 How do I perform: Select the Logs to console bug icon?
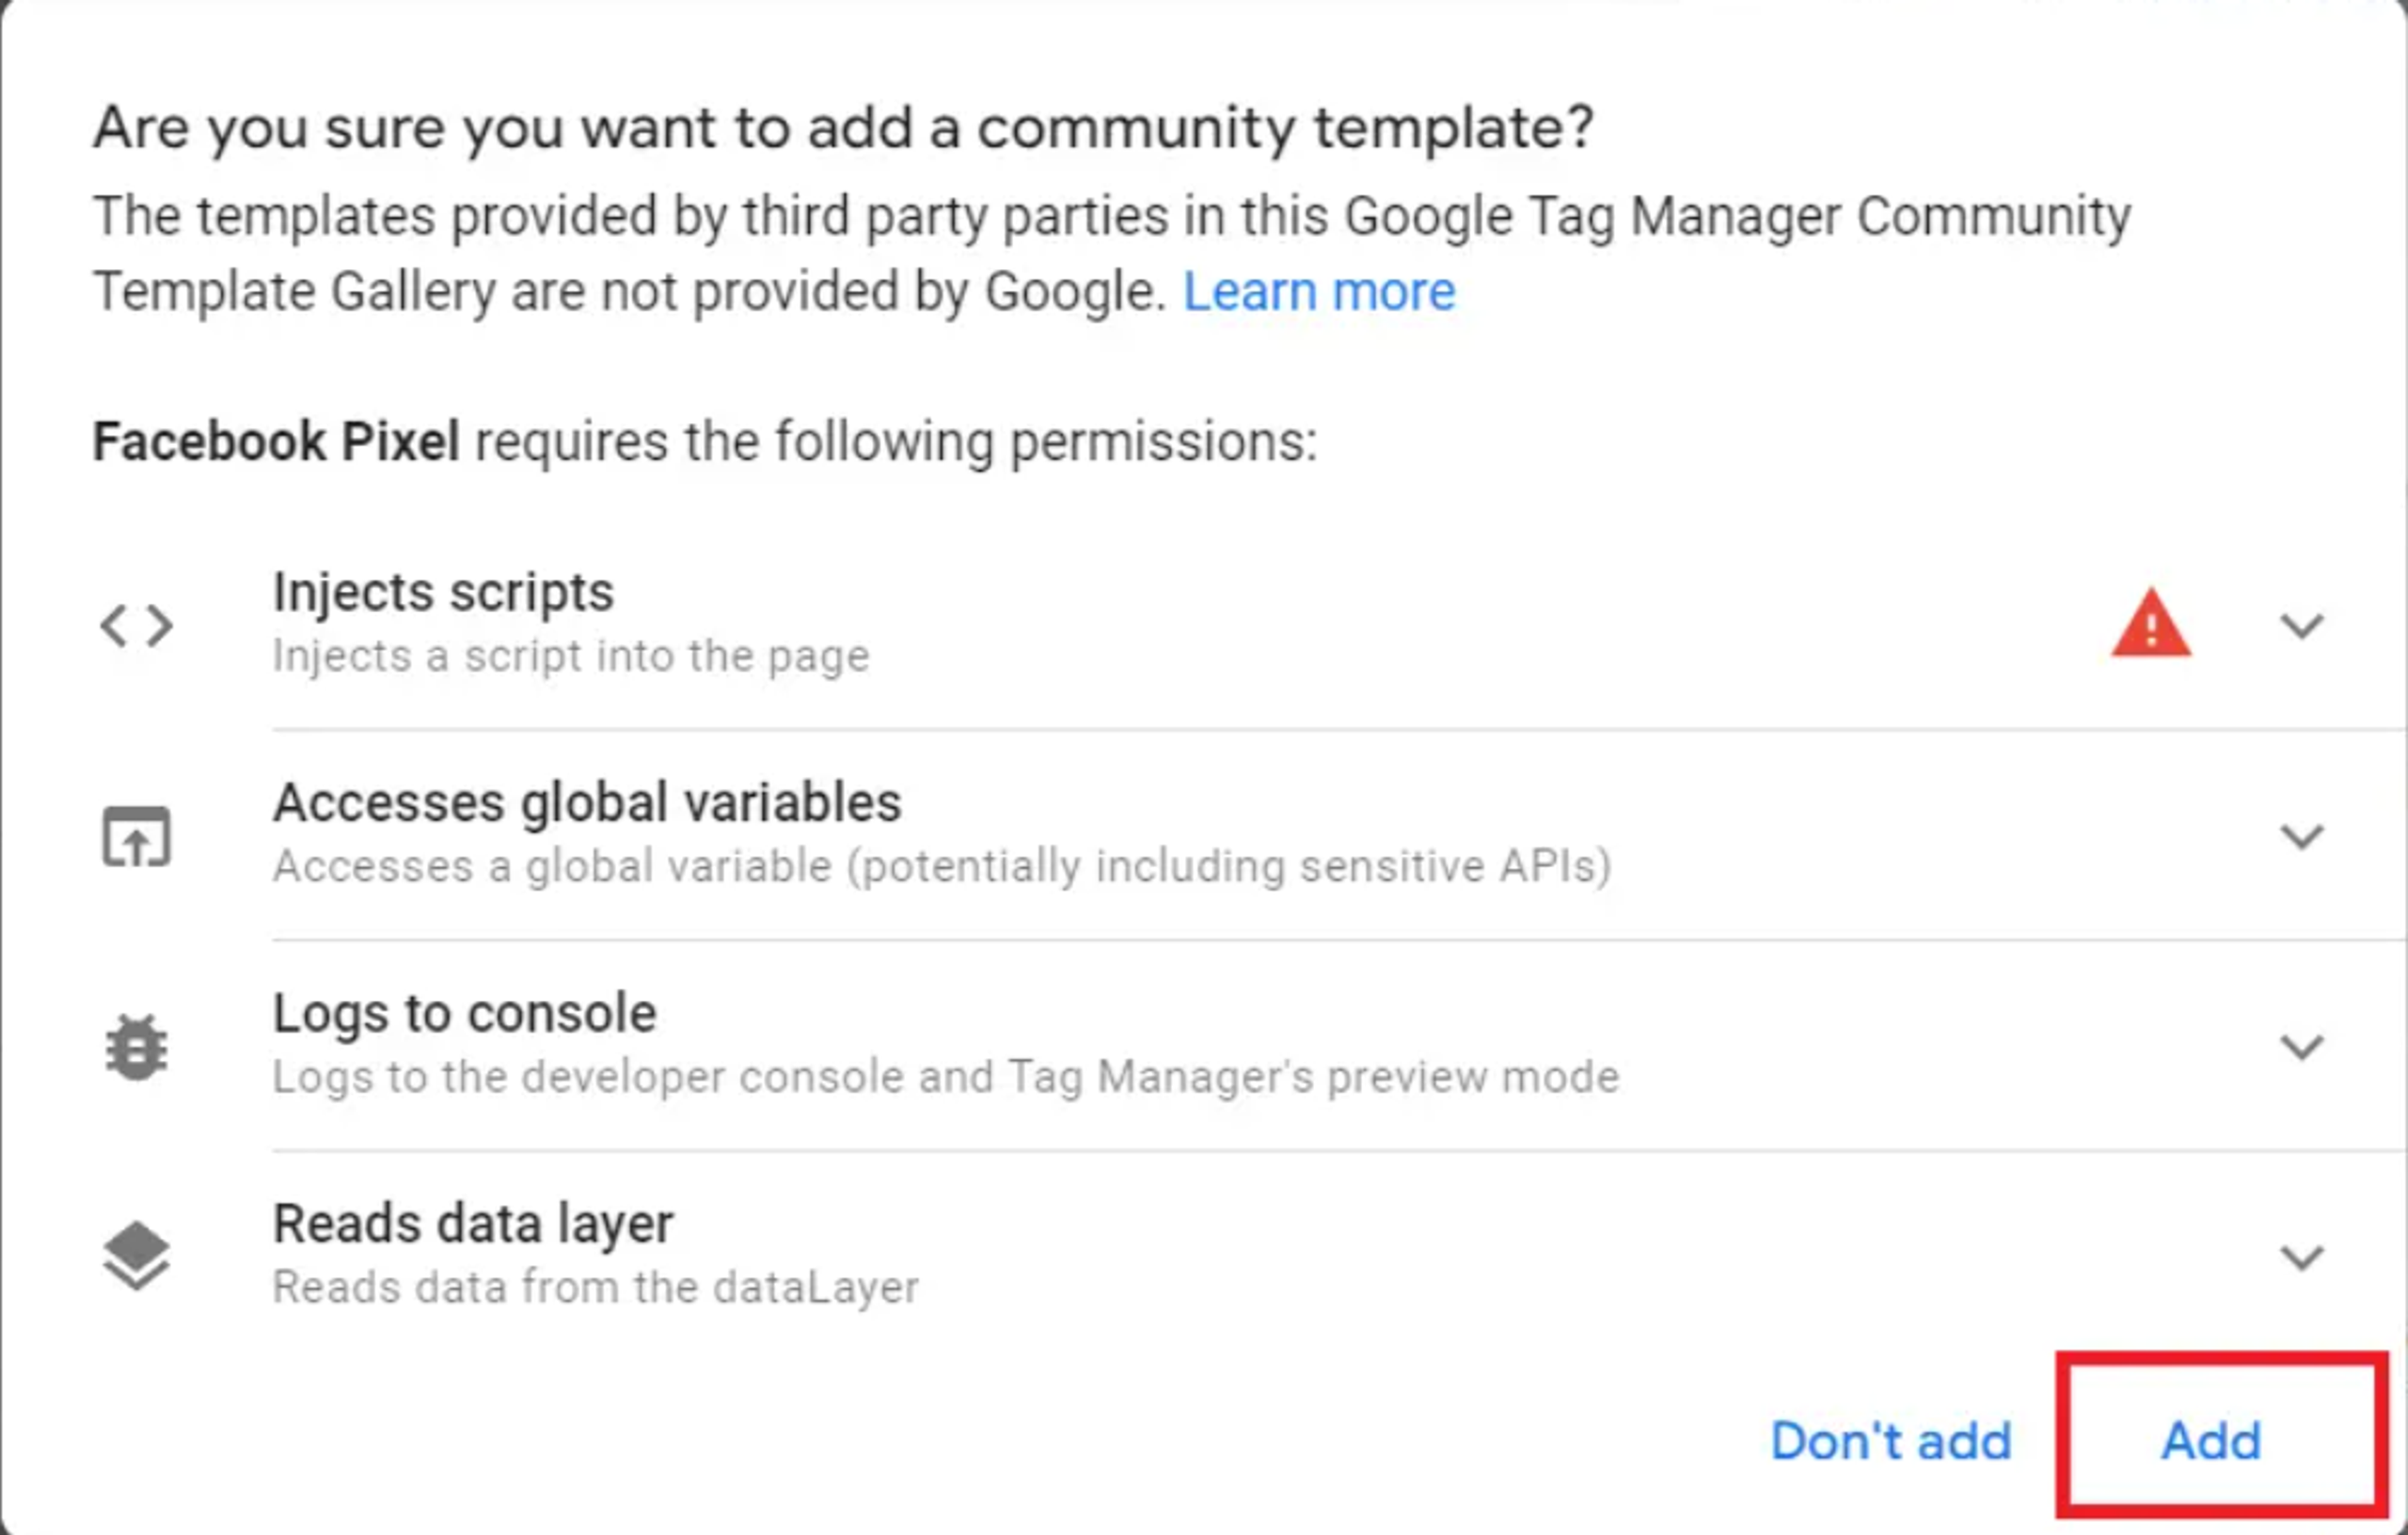[x=135, y=1046]
